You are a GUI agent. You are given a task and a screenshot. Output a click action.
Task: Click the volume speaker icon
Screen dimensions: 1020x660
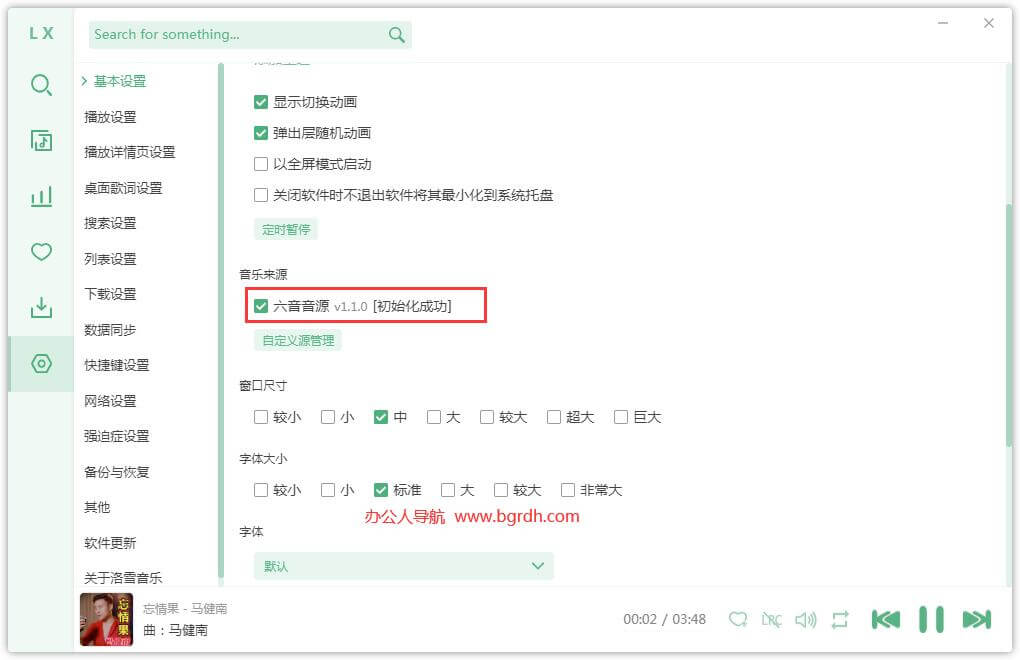tap(805, 620)
